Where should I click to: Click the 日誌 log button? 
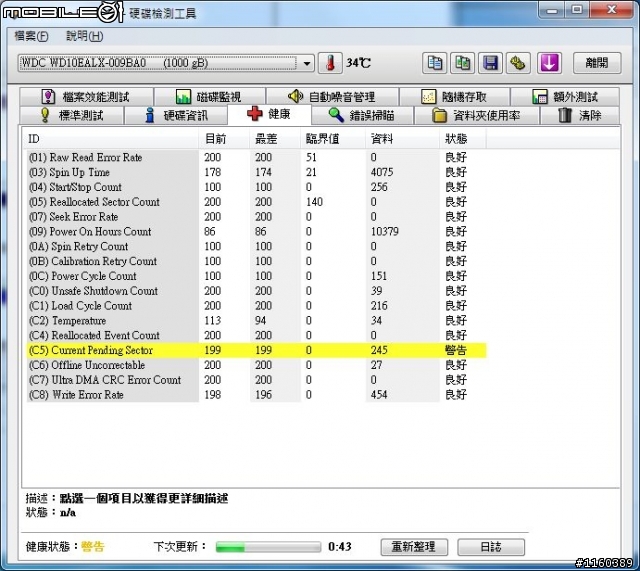click(491, 547)
